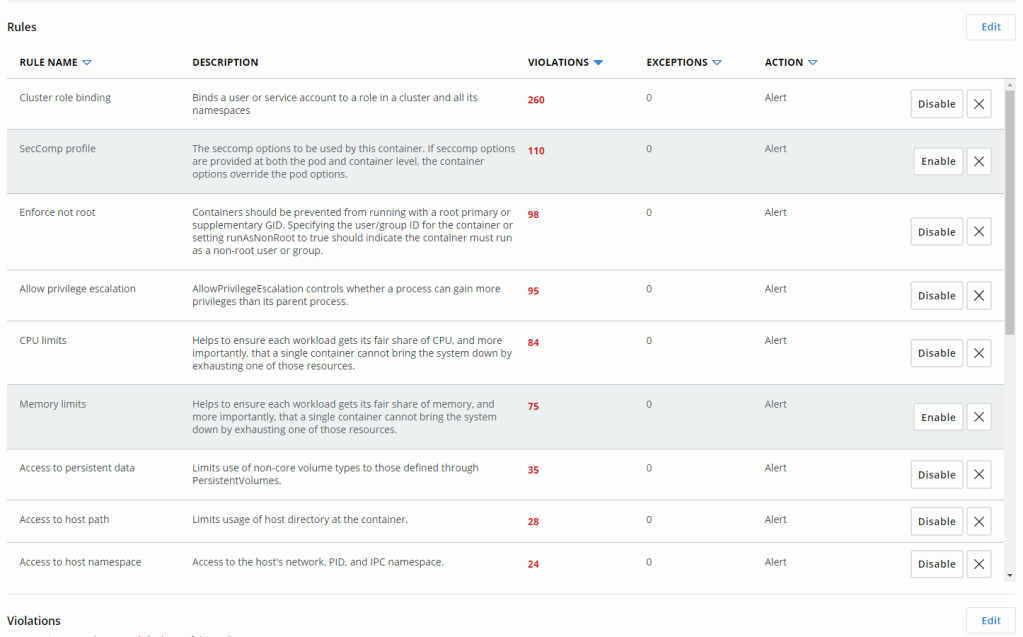Disable the Enforce not root rule
The width and height of the screenshot is (1023, 637).
click(x=936, y=232)
